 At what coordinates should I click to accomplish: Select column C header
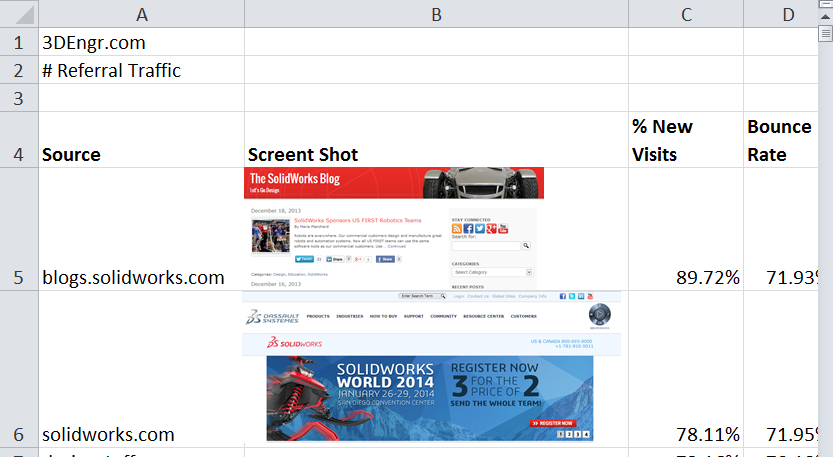(x=686, y=14)
